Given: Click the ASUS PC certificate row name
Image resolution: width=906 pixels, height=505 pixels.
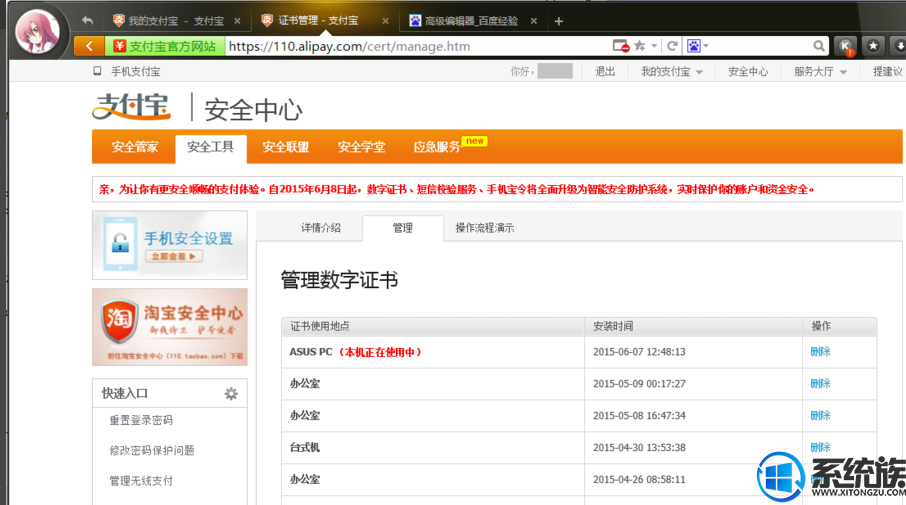Looking at the screenshot, I should (x=311, y=352).
